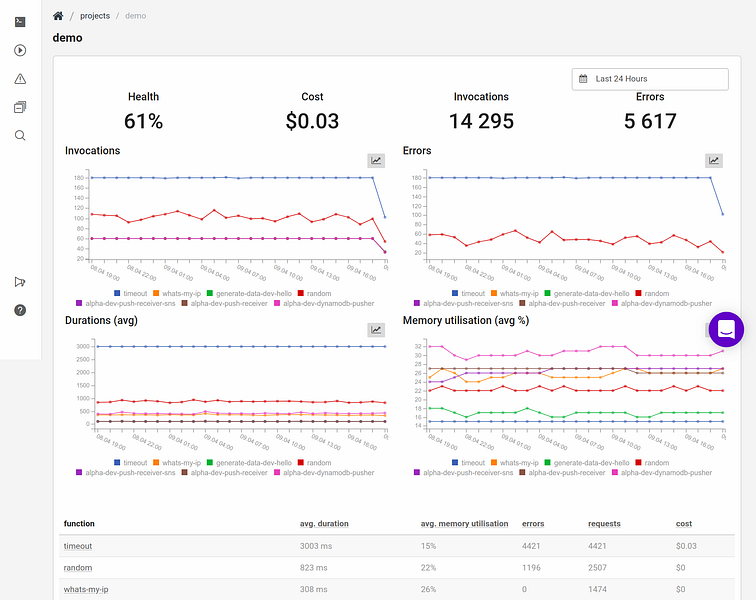Image resolution: width=756 pixels, height=600 pixels.
Task: Click the Cost $0.03 value
Action: [312, 121]
